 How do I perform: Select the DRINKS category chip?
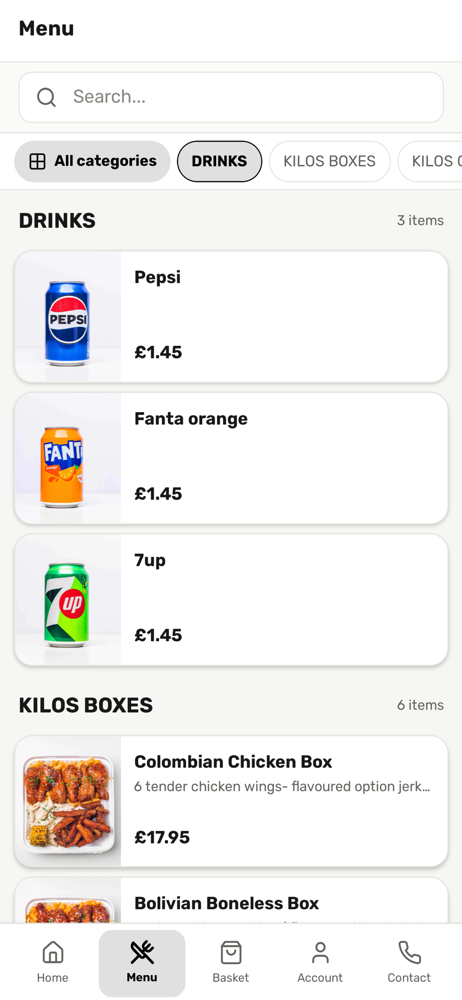pos(220,161)
